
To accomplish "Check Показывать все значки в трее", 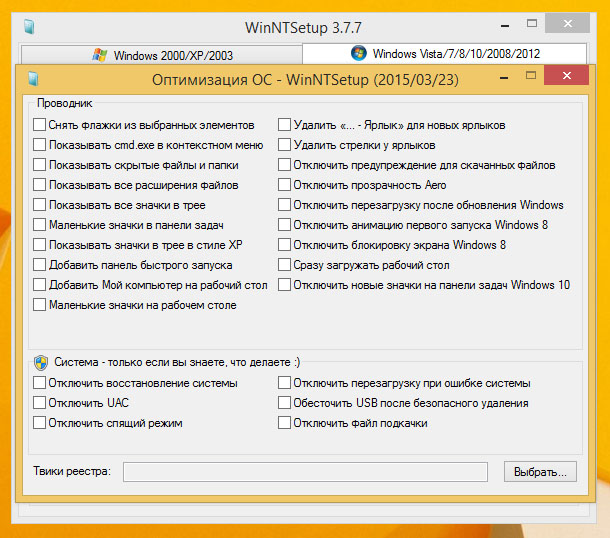I will pos(39,205).
